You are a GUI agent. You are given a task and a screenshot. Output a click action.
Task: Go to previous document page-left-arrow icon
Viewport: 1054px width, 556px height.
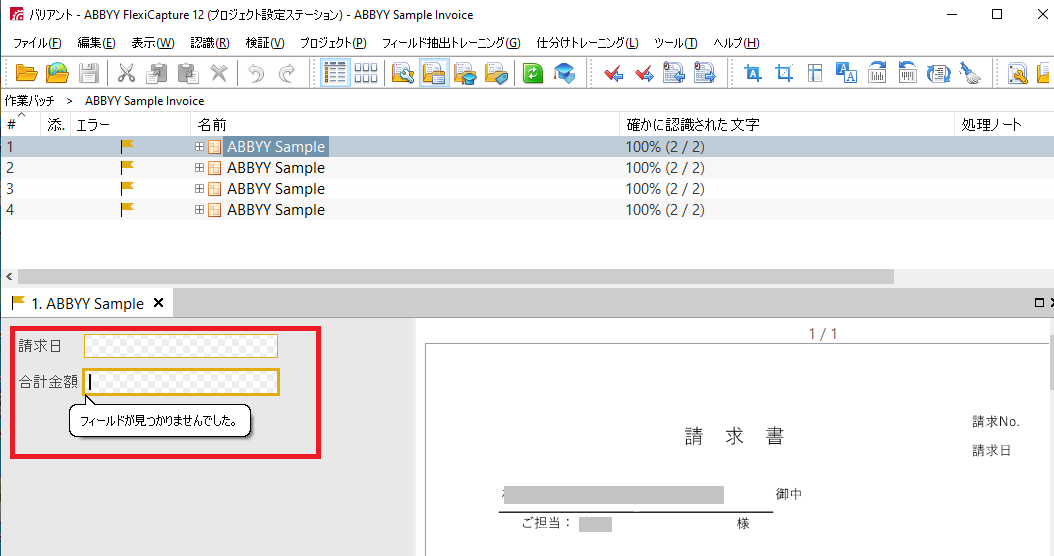coord(674,73)
